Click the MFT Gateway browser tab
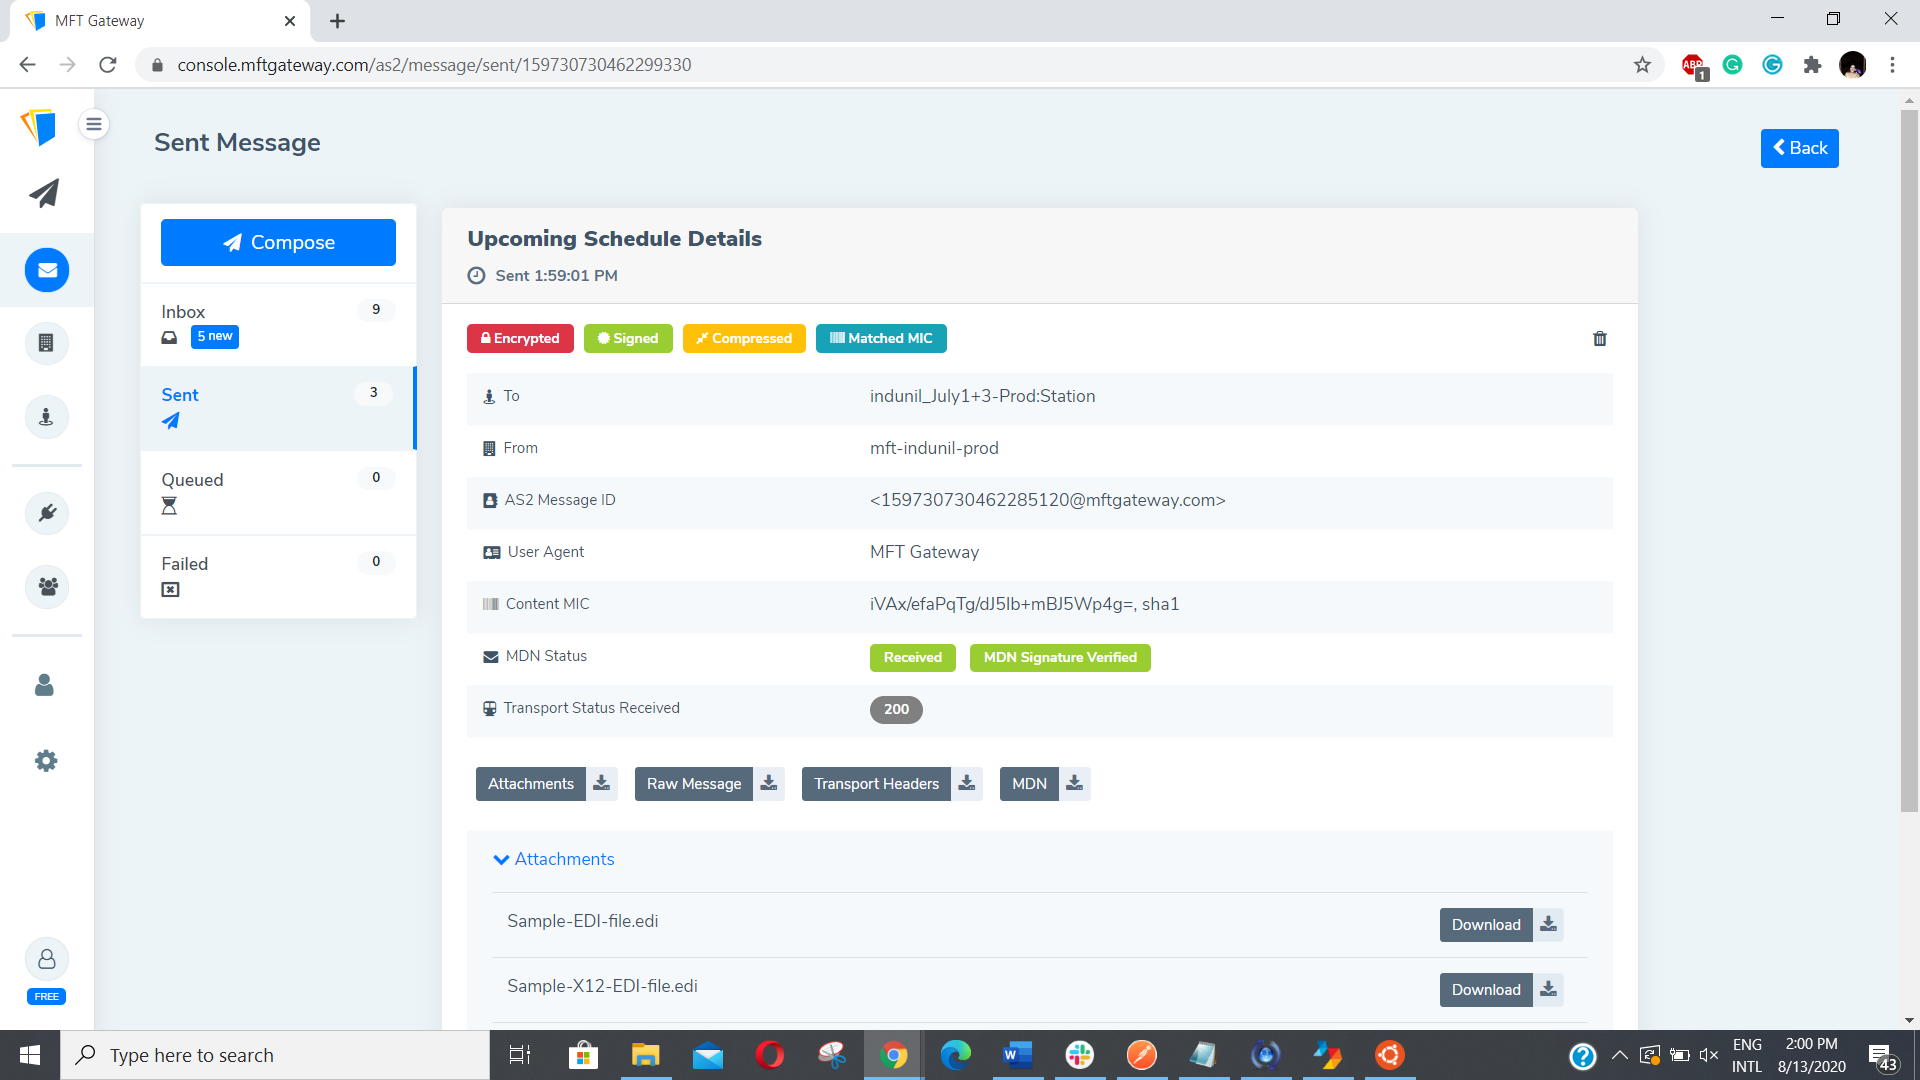Image resolution: width=1920 pixels, height=1080 pixels. pyautogui.click(x=160, y=21)
